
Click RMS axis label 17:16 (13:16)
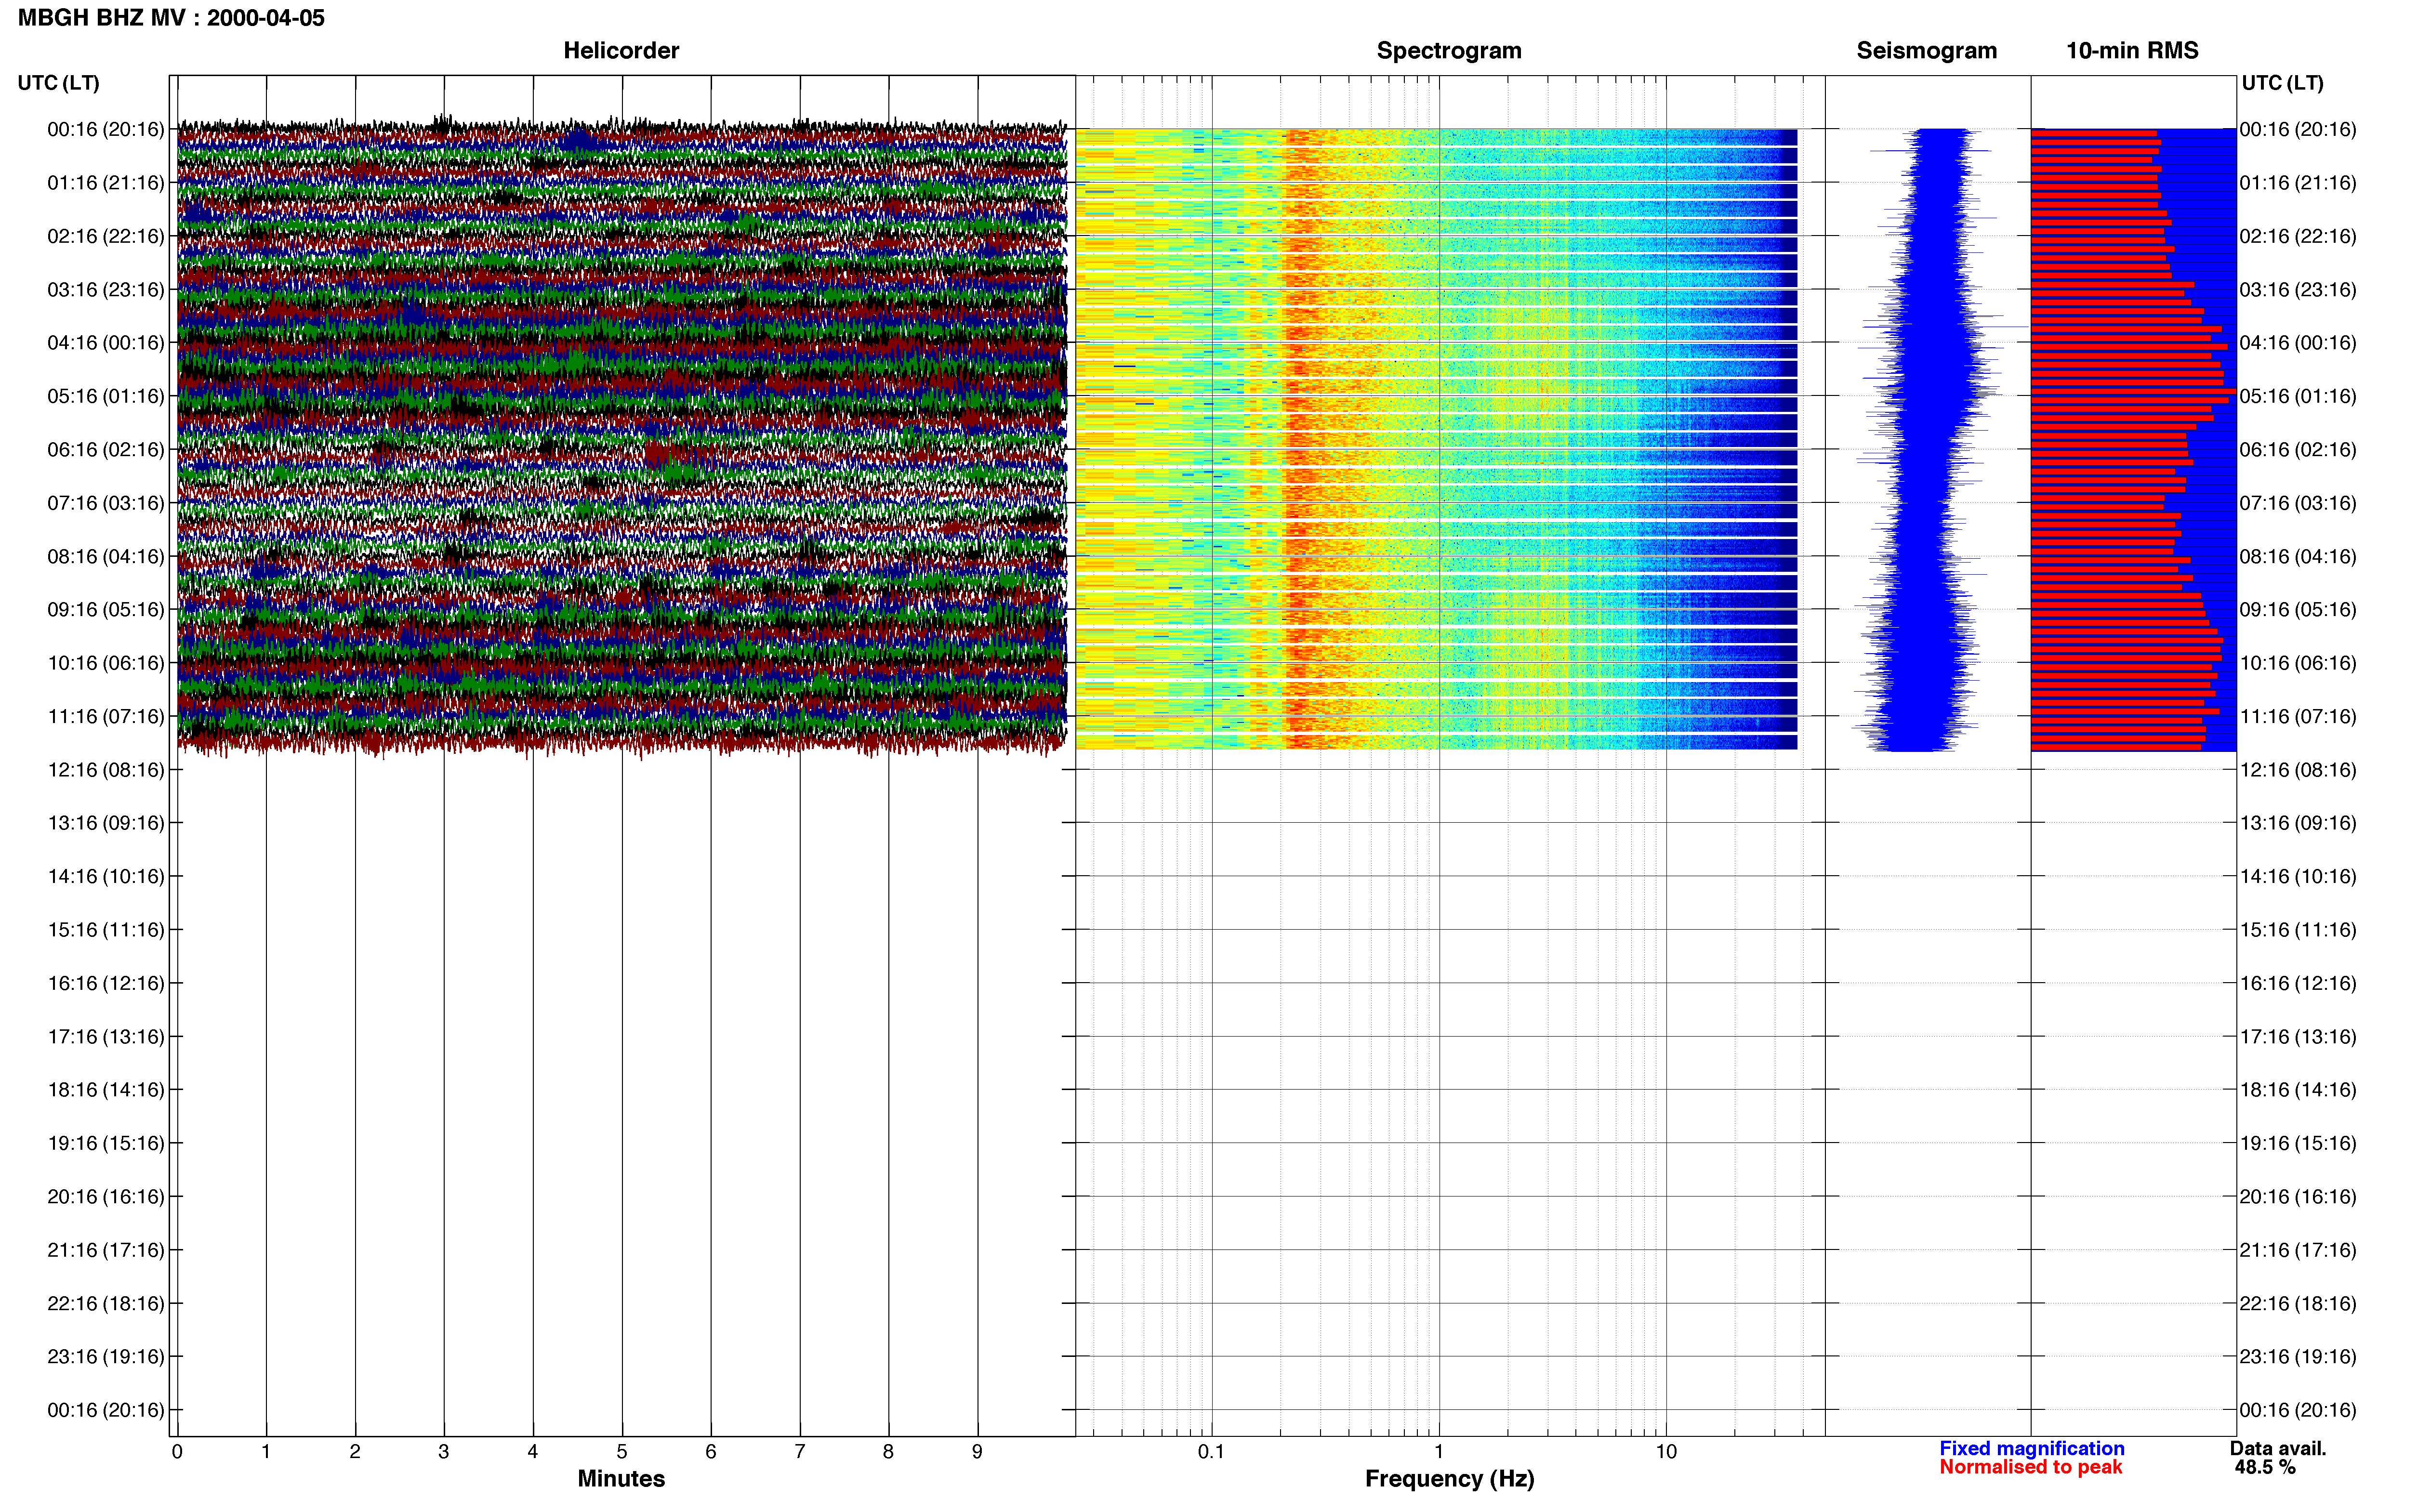pyautogui.click(x=2298, y=1037)
